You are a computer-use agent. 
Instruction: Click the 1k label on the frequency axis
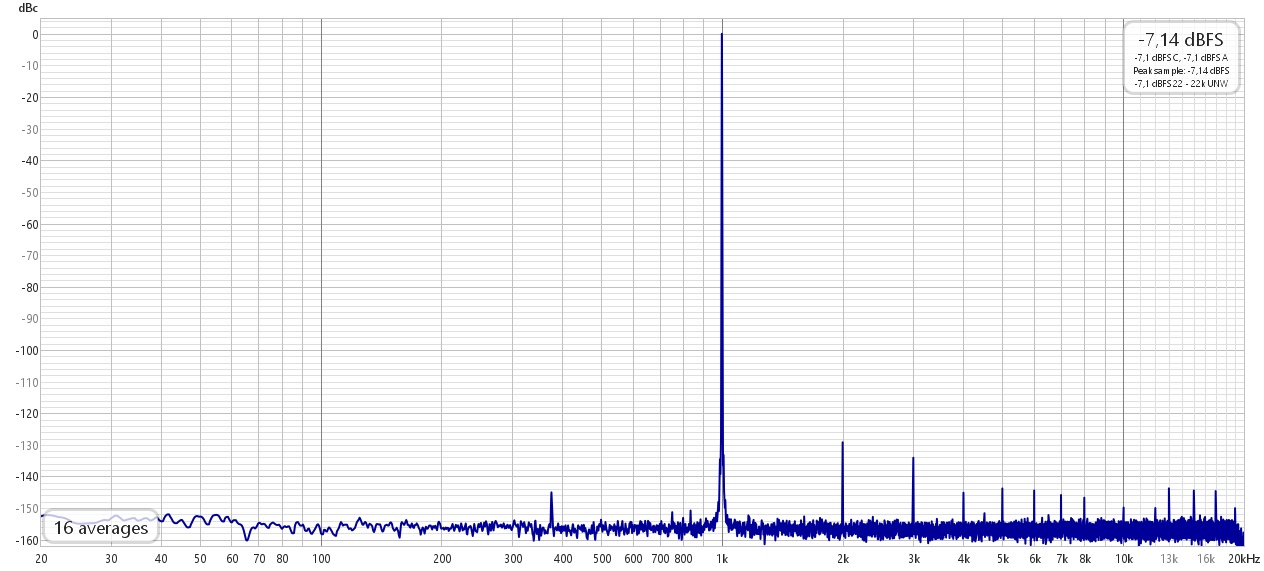point(722,559)
